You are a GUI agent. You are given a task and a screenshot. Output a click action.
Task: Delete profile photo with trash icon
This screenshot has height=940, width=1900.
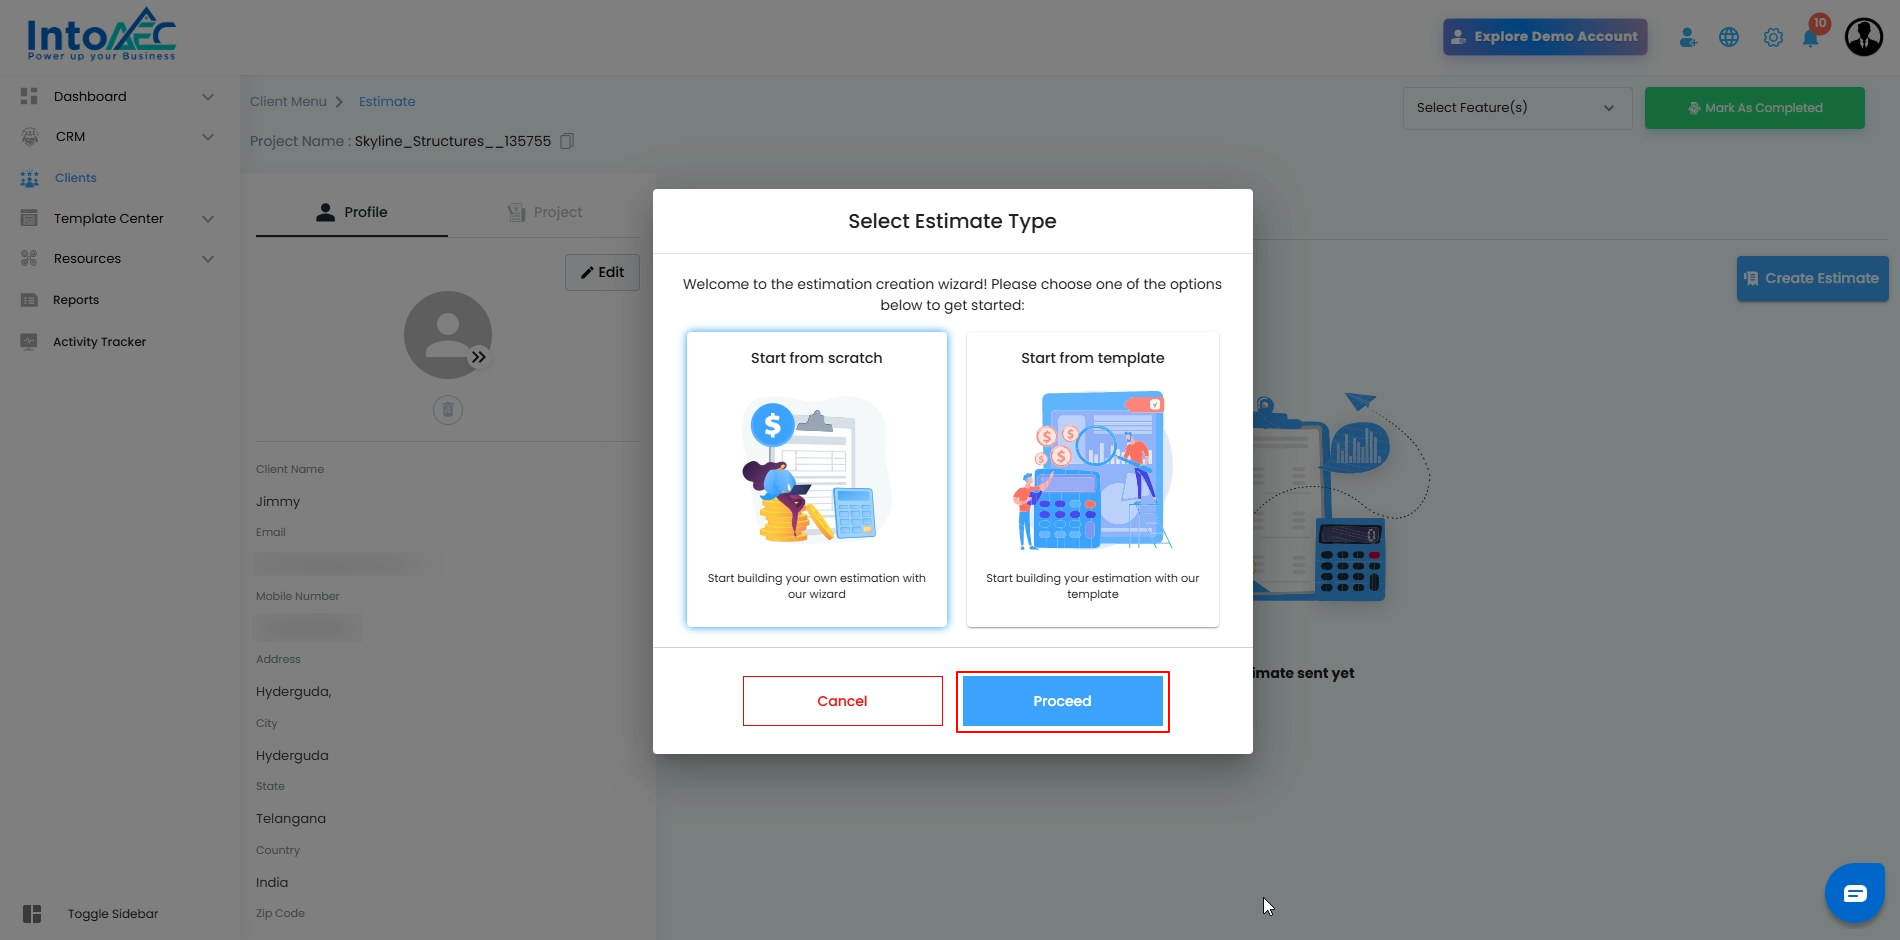448,410
